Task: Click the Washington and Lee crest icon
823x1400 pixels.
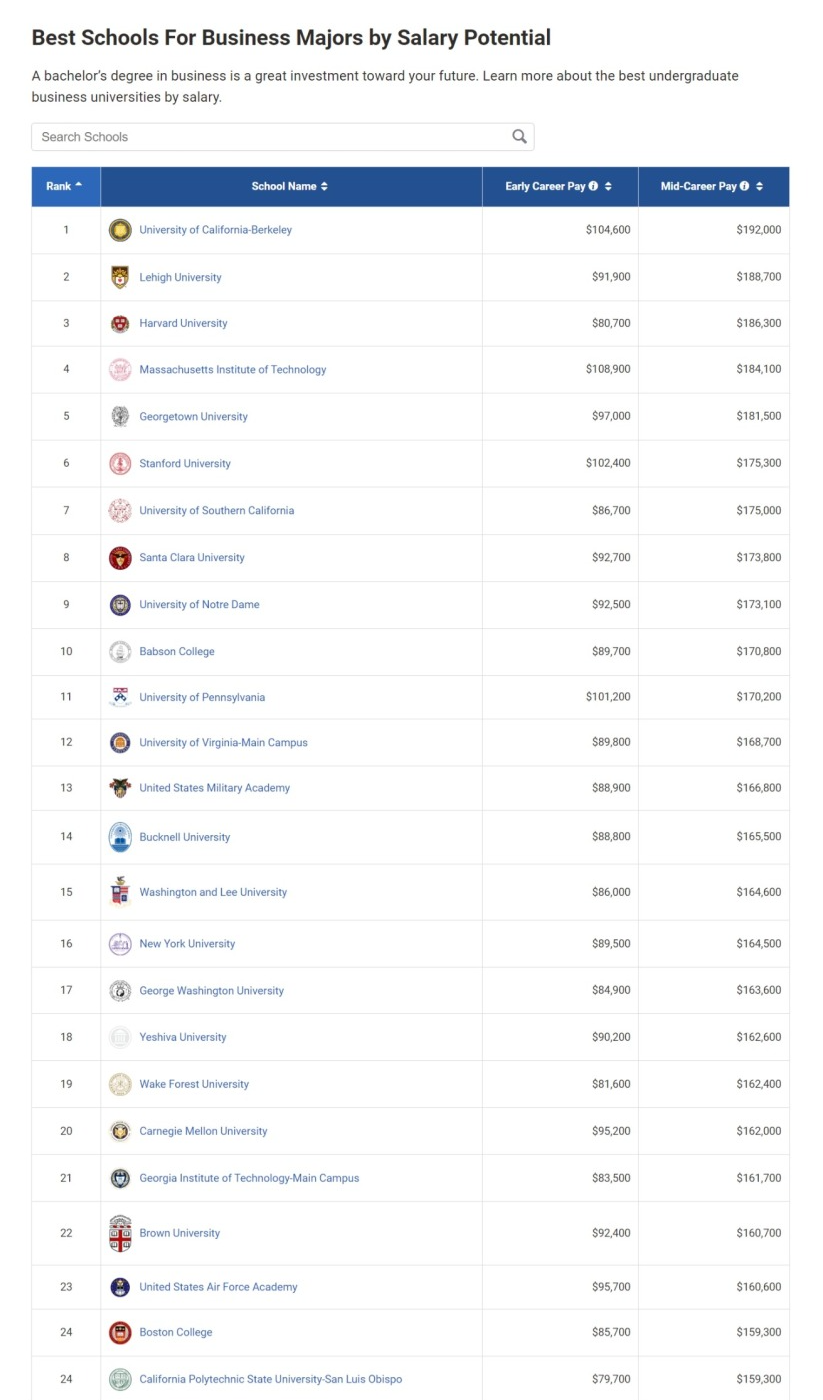Action: click(120, 892)
